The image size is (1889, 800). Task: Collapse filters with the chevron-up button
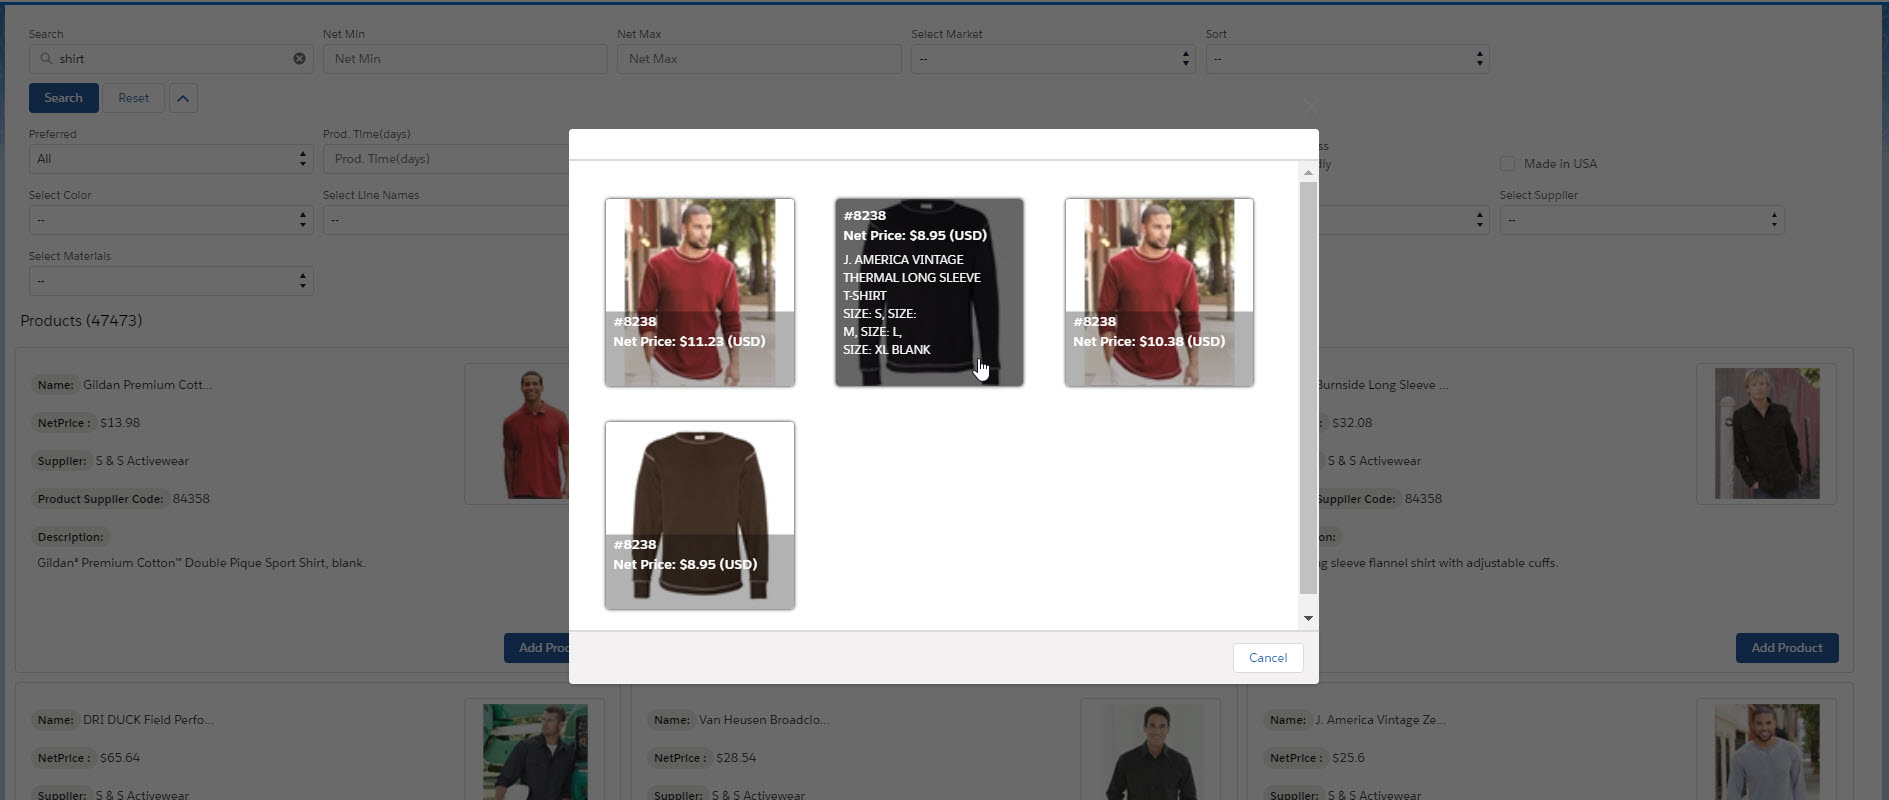[183, 98]
